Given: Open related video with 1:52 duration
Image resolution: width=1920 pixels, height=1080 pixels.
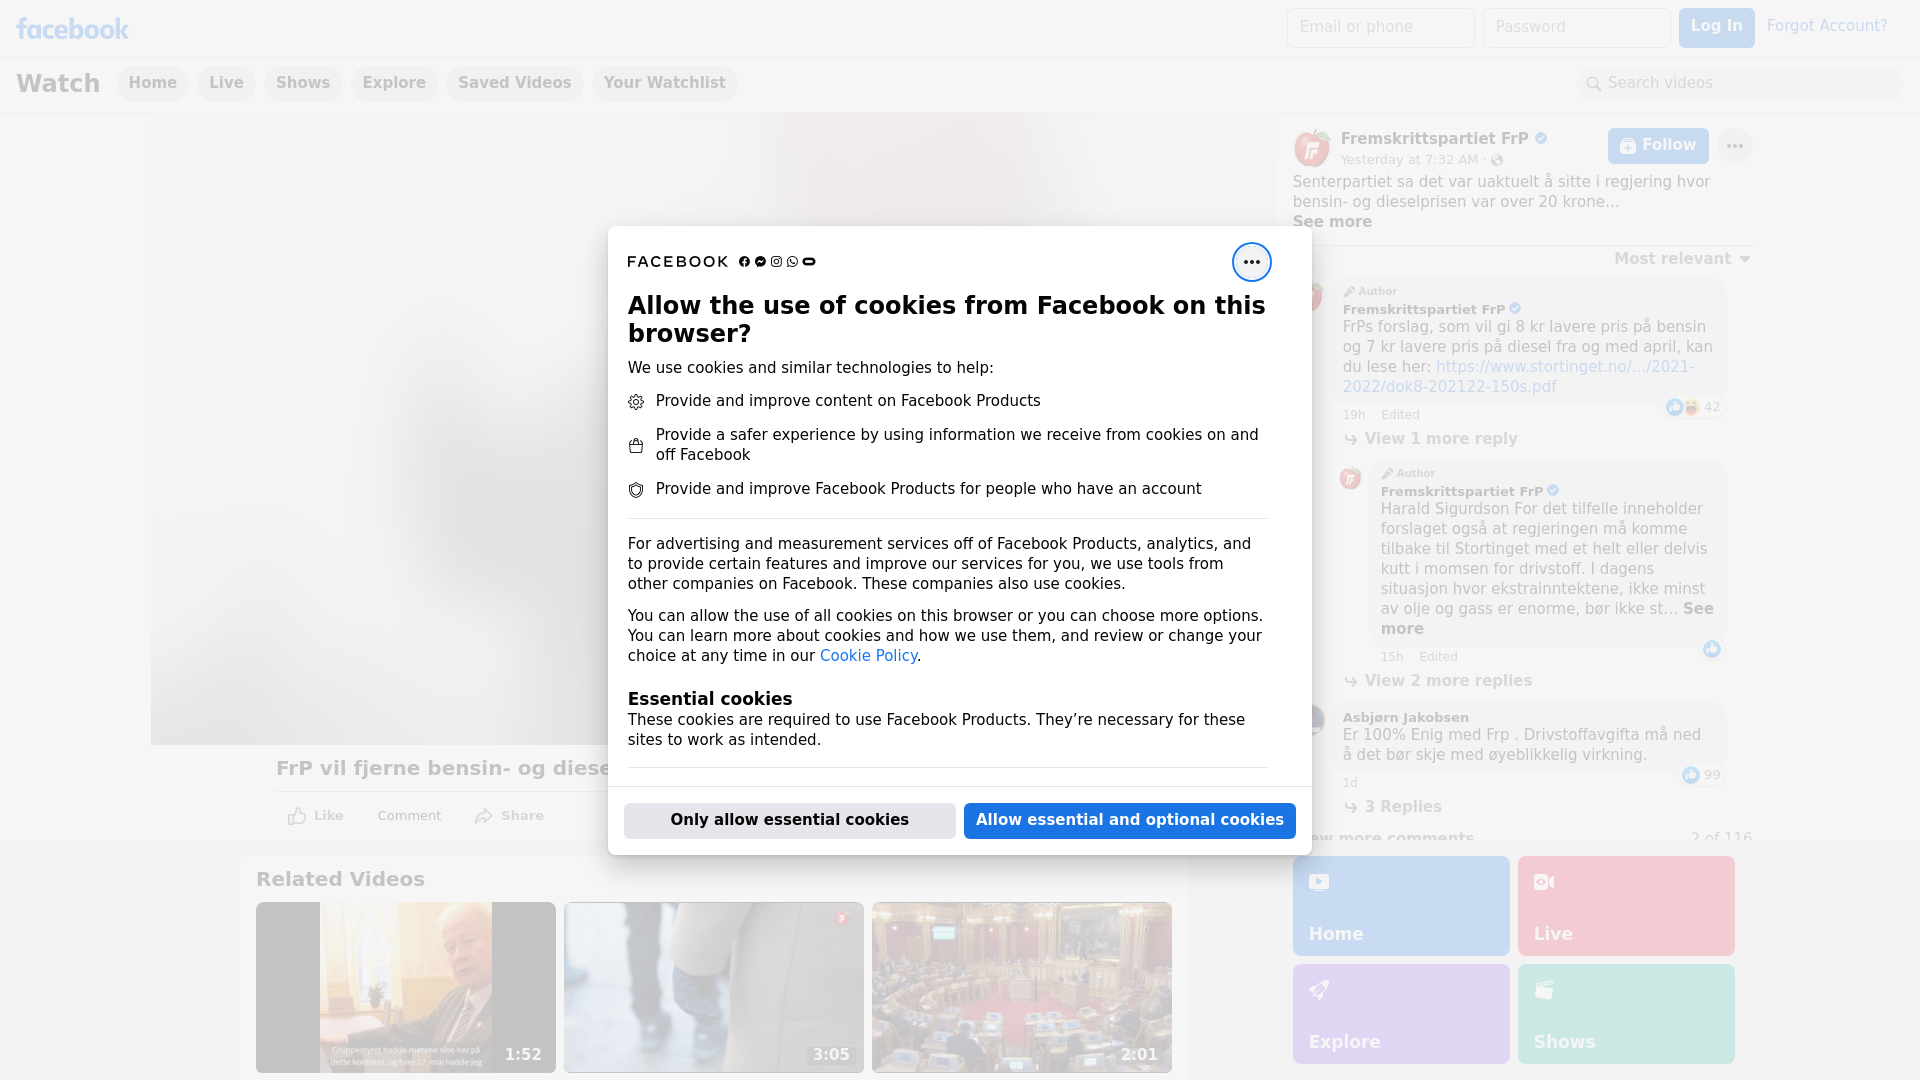Looking at the screenshot, I should pyautogui.click(x=406, y=988).
